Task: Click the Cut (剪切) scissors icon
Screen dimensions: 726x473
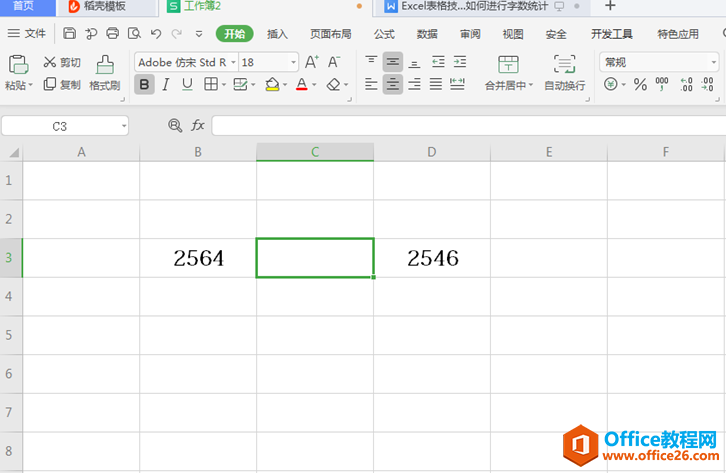Action: pos(50,62)
